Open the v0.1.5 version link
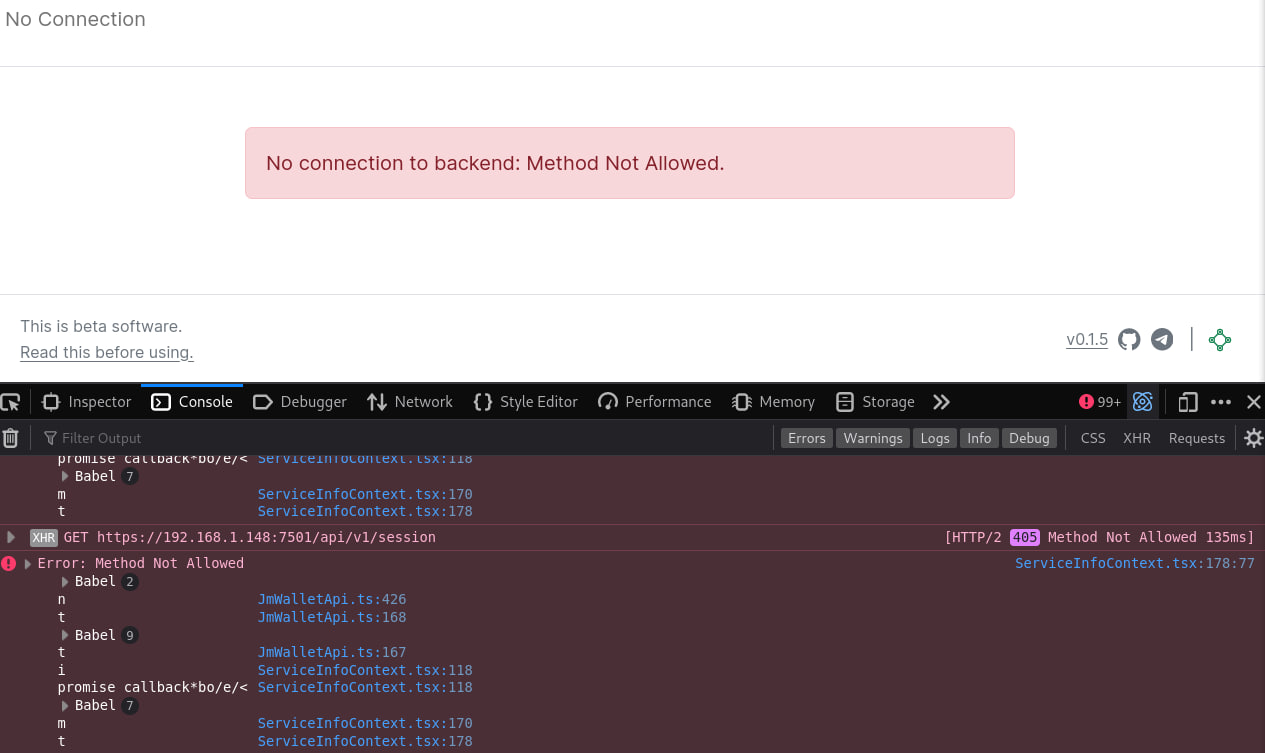 pyautogui.click(x=1087, y=340)
